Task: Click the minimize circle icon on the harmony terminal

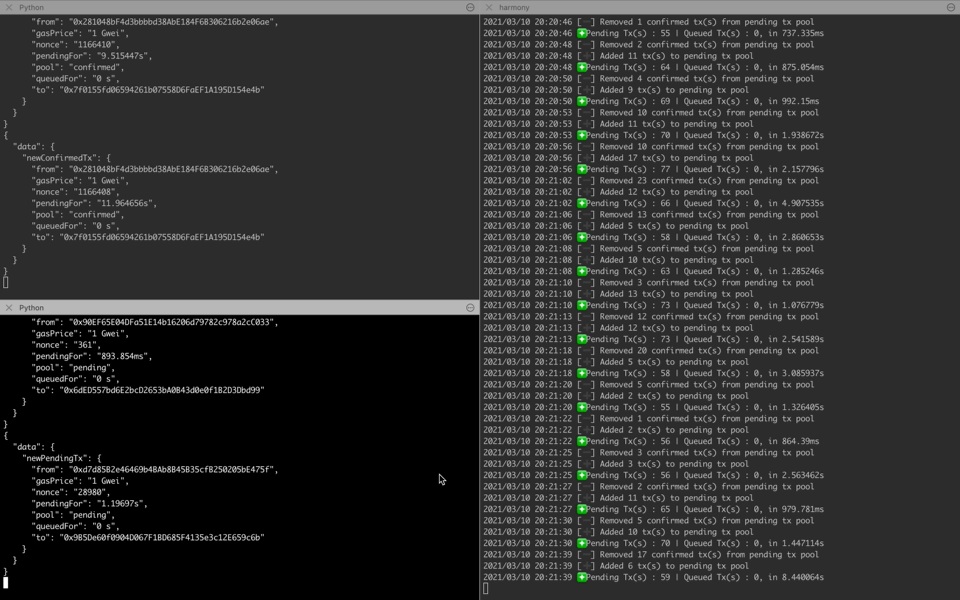Action: click(x=952, y=7)
